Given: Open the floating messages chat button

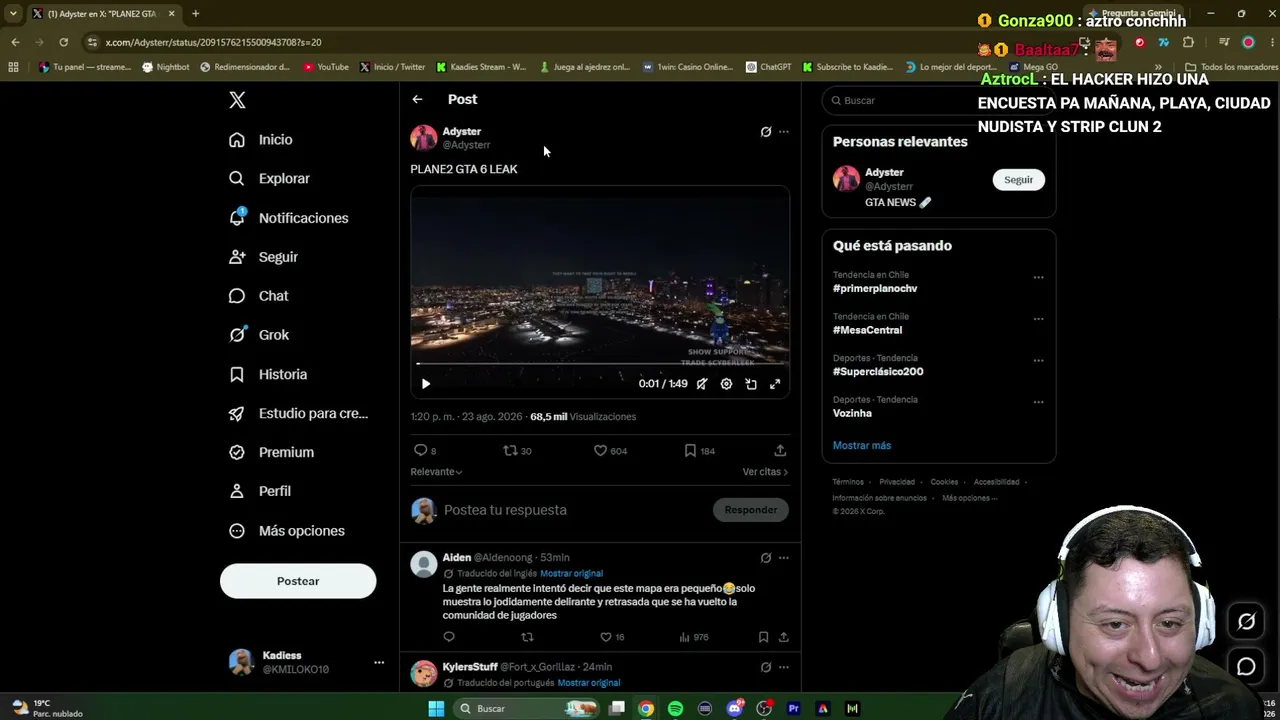Looking at the screenshot, I should (x=1246, y=666).
